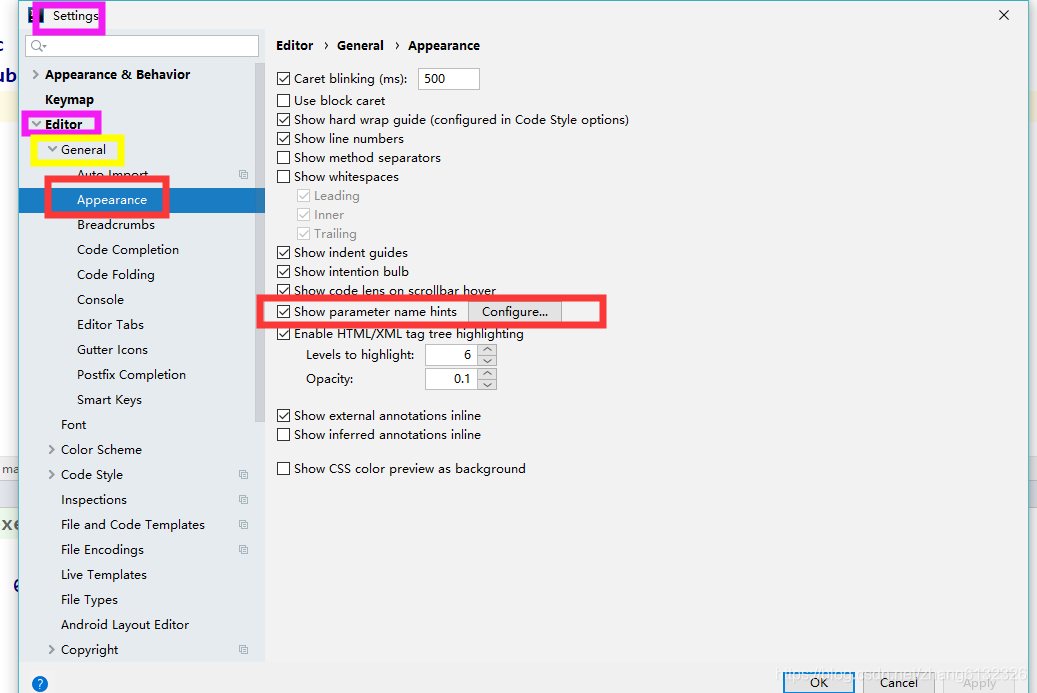Click the General breadcrumb in header
1037x693 pixels.
coord(360,46)
